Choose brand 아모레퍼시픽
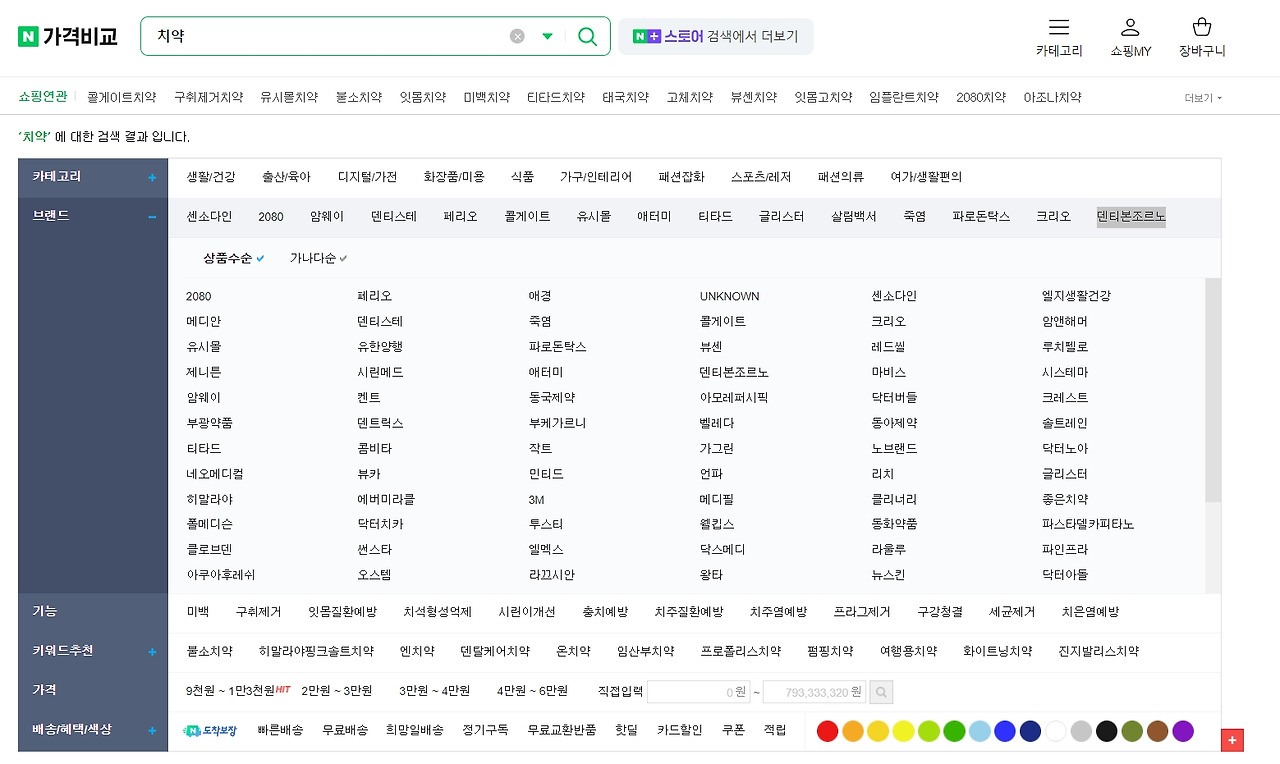 pos(734,397)
